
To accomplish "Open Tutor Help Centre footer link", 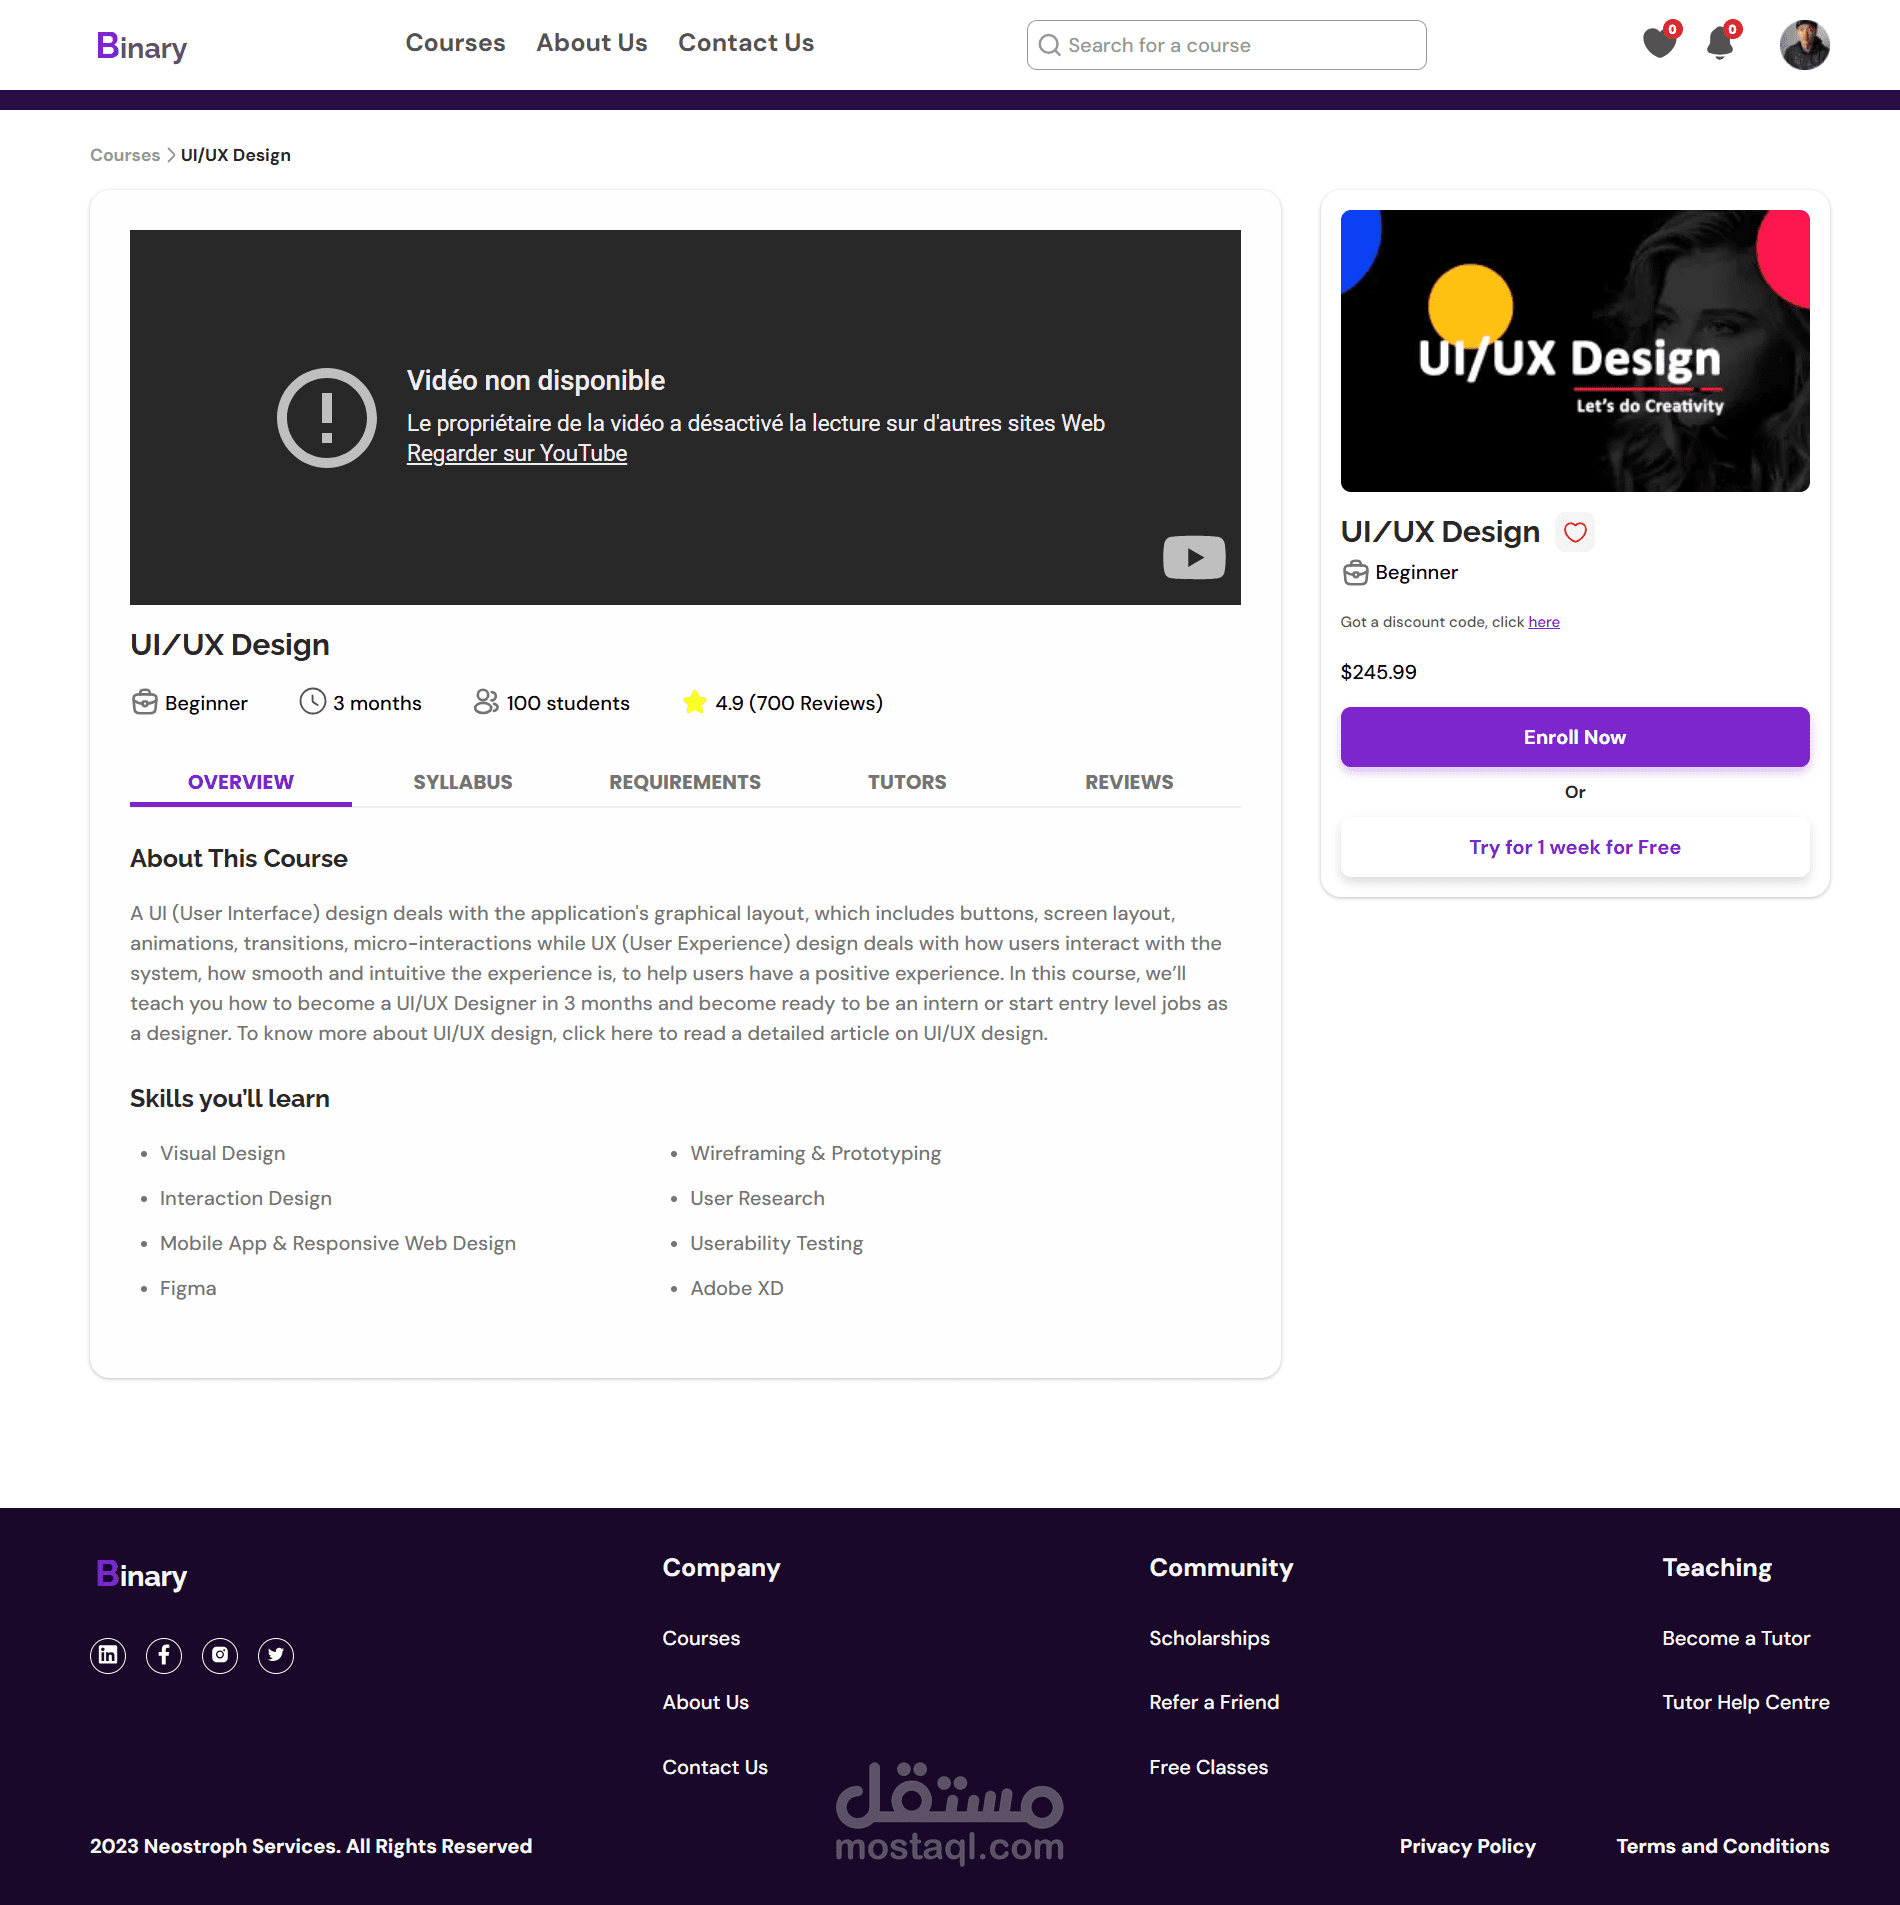I will pos(1746,1702).
